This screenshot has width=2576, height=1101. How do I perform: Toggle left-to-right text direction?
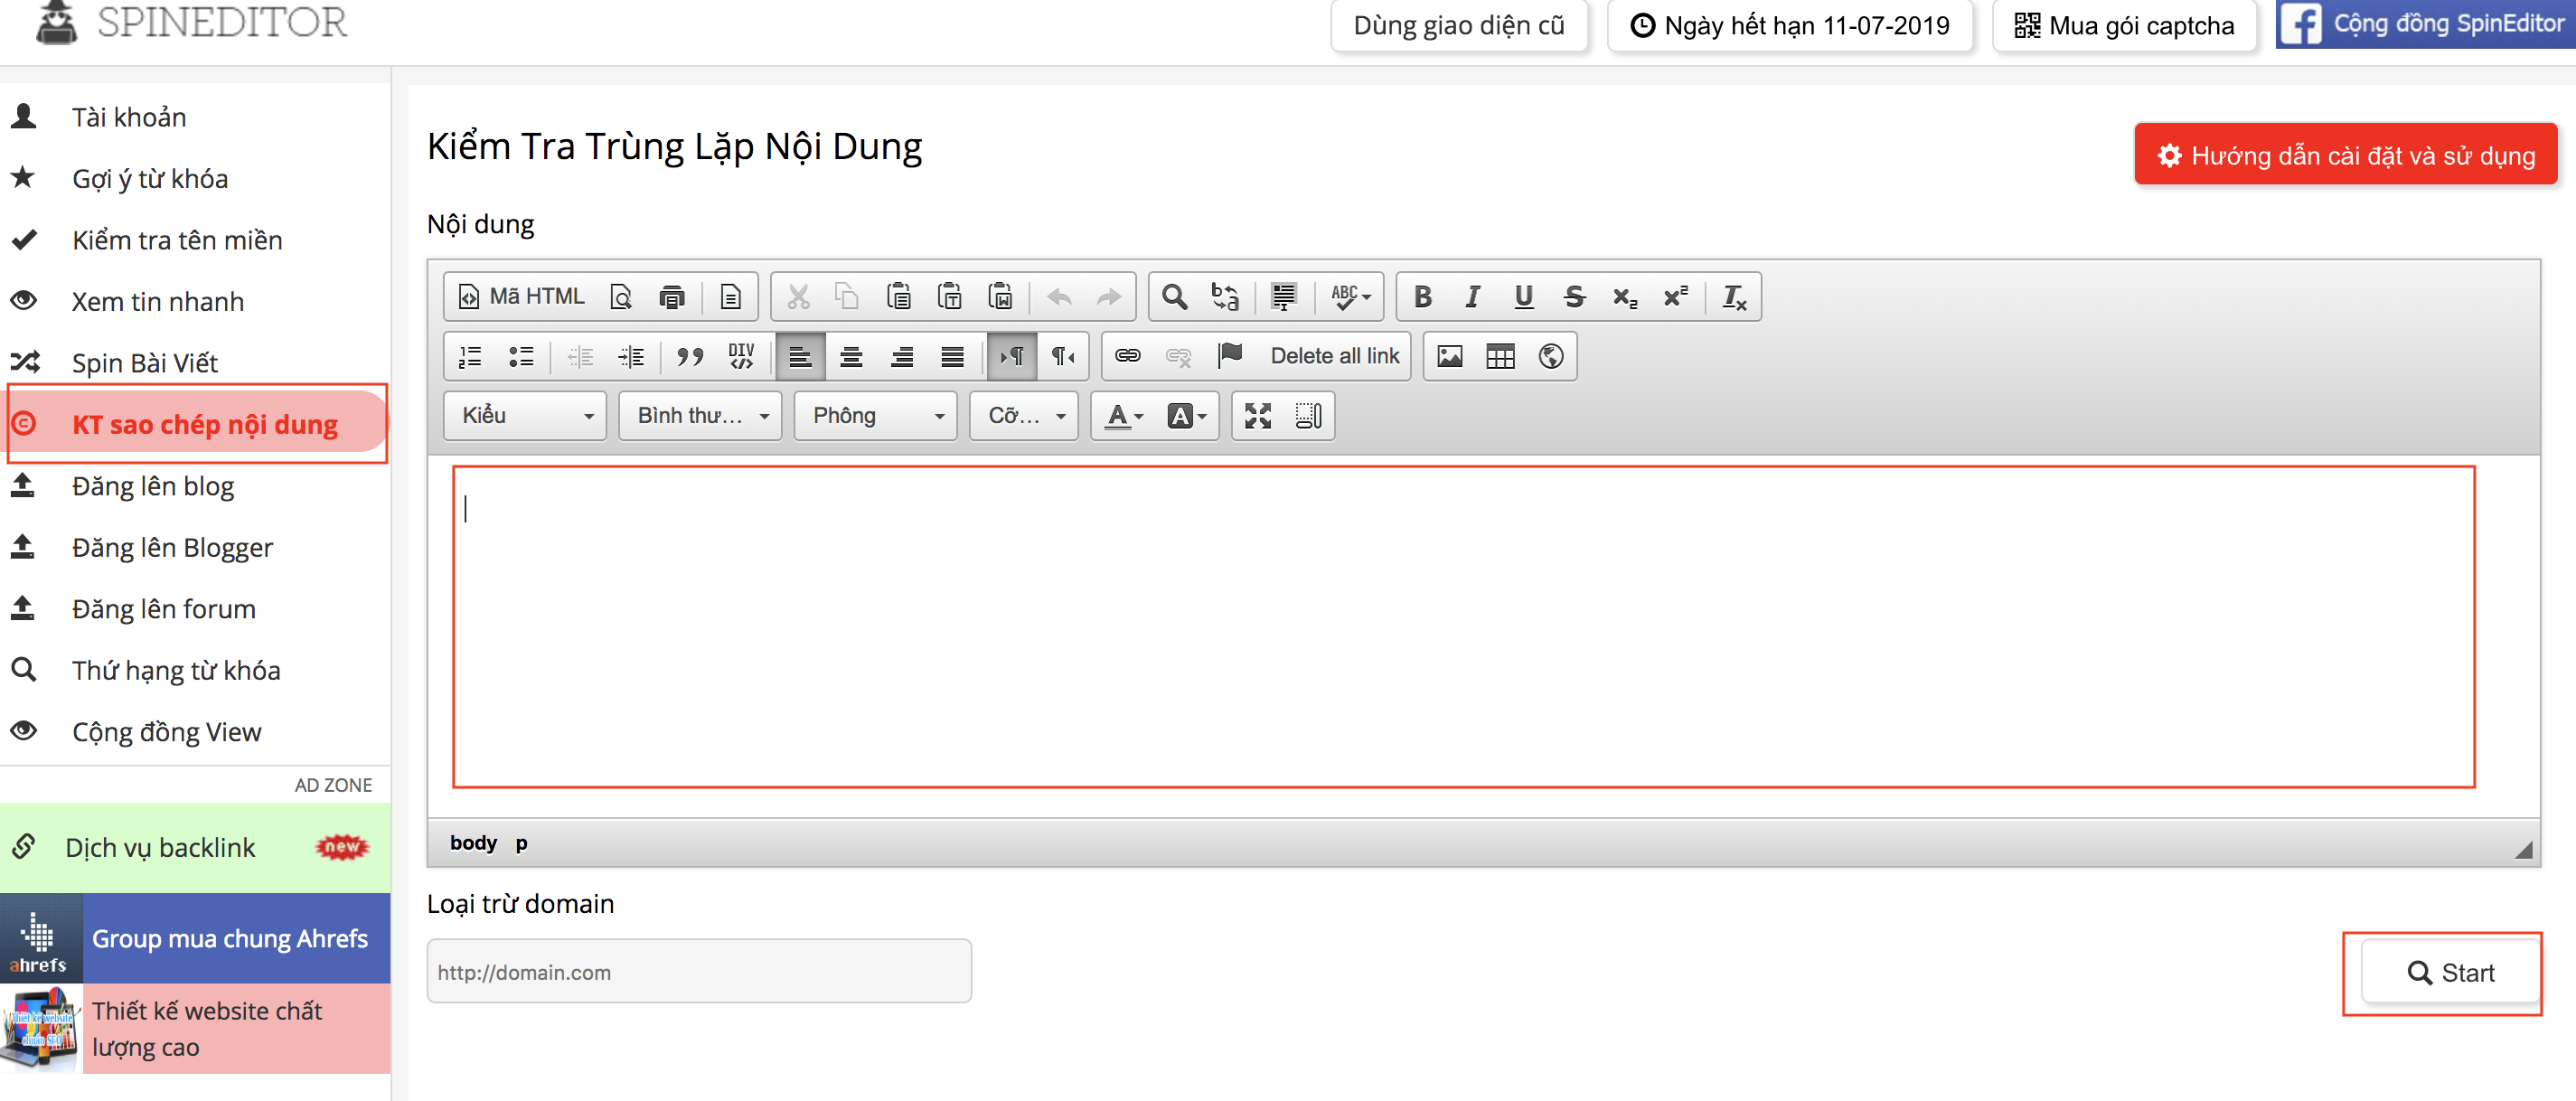pyautogui.click(x=1011, y=357)
